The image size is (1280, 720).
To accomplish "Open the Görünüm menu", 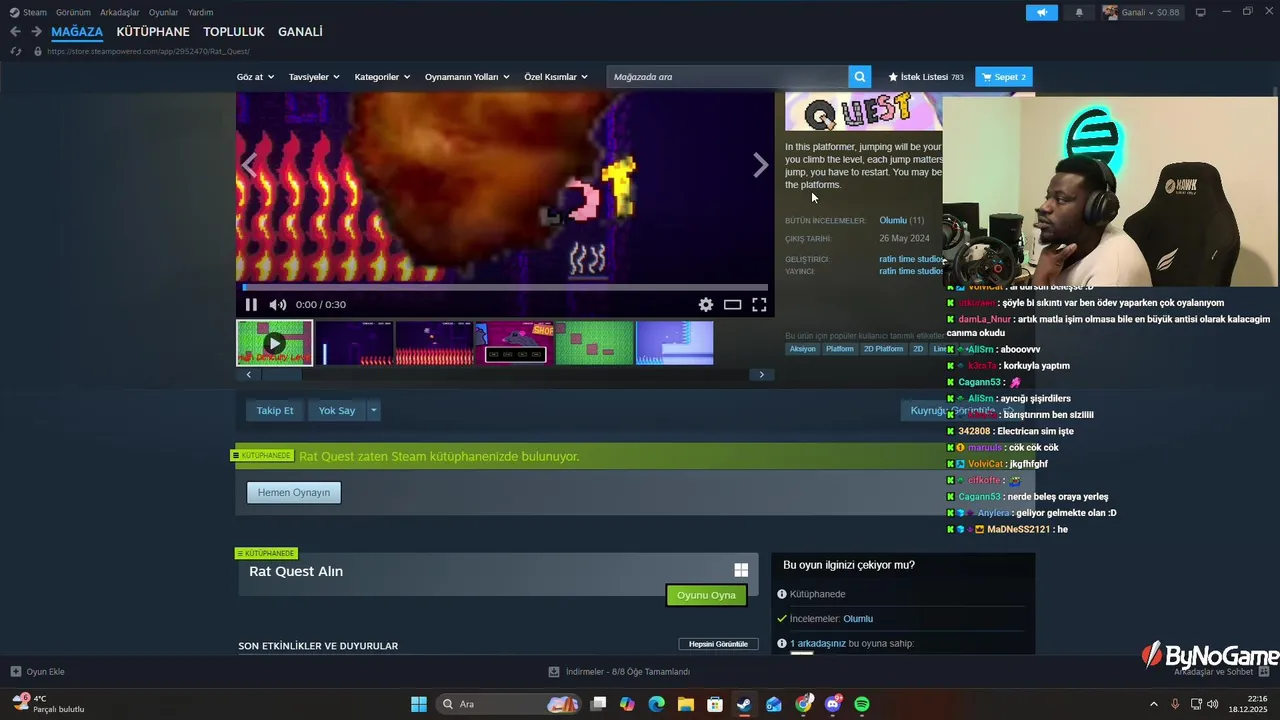I will pyautogui.click(x=73, y=12).
